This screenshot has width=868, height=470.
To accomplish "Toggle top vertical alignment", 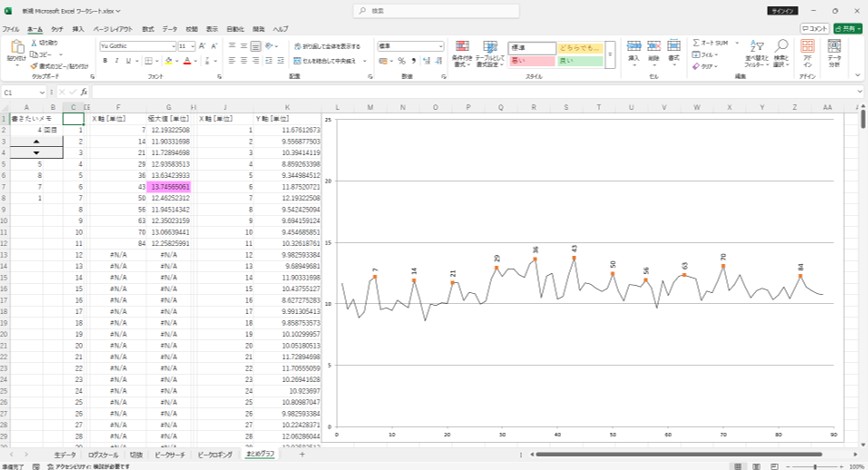I will pyautogui.click(x=232, y=46).
